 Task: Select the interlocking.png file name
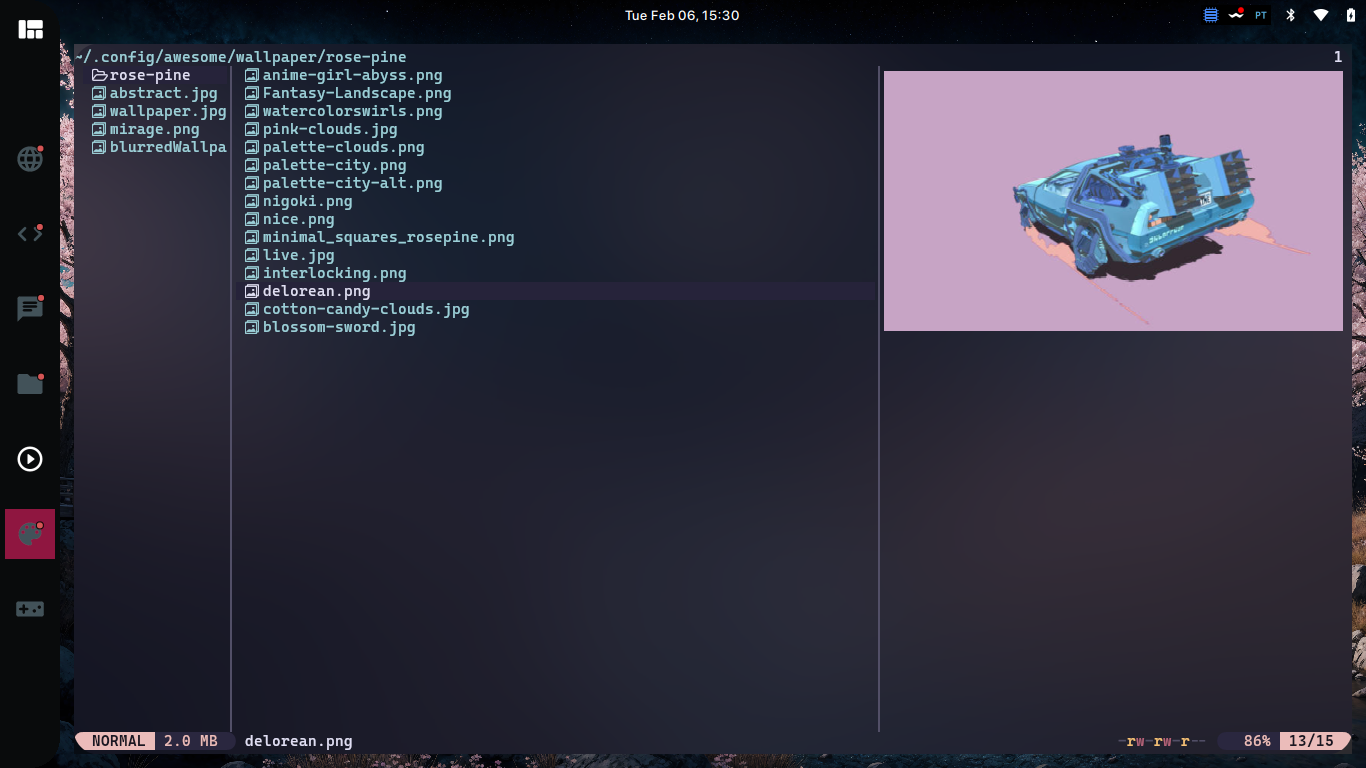[x=334, y=273]
